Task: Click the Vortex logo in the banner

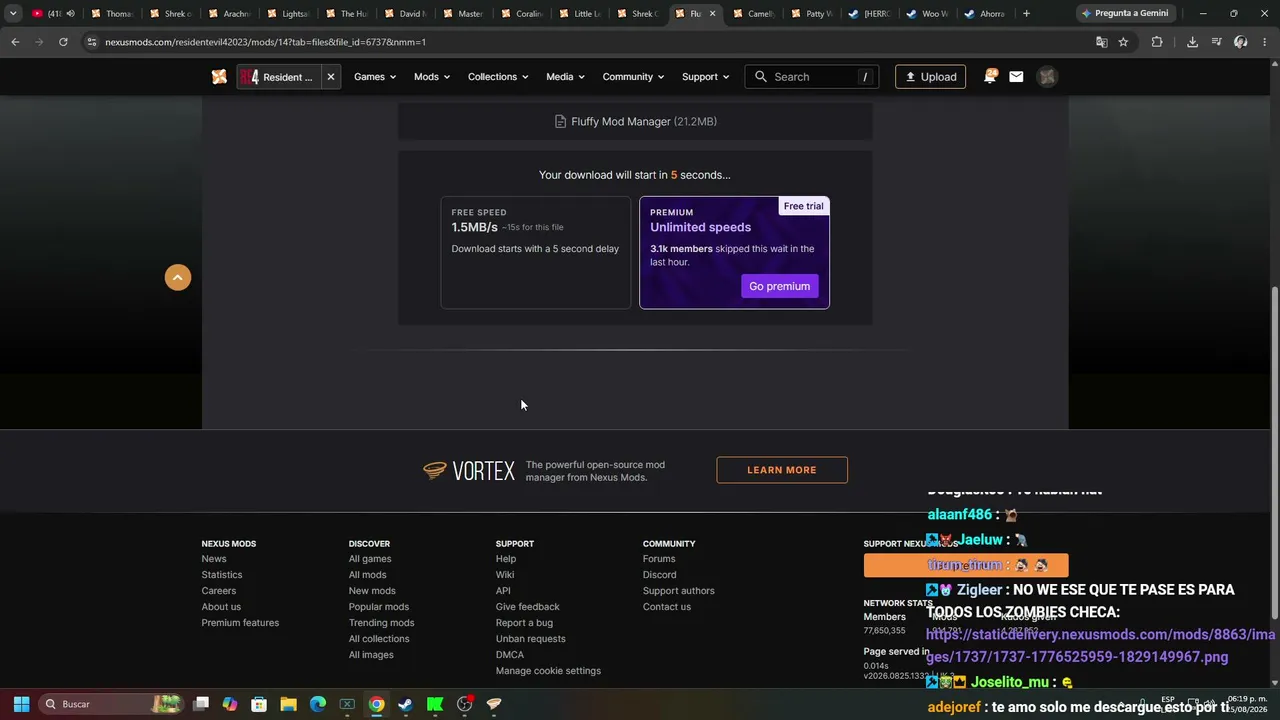Action: (469, 470)
